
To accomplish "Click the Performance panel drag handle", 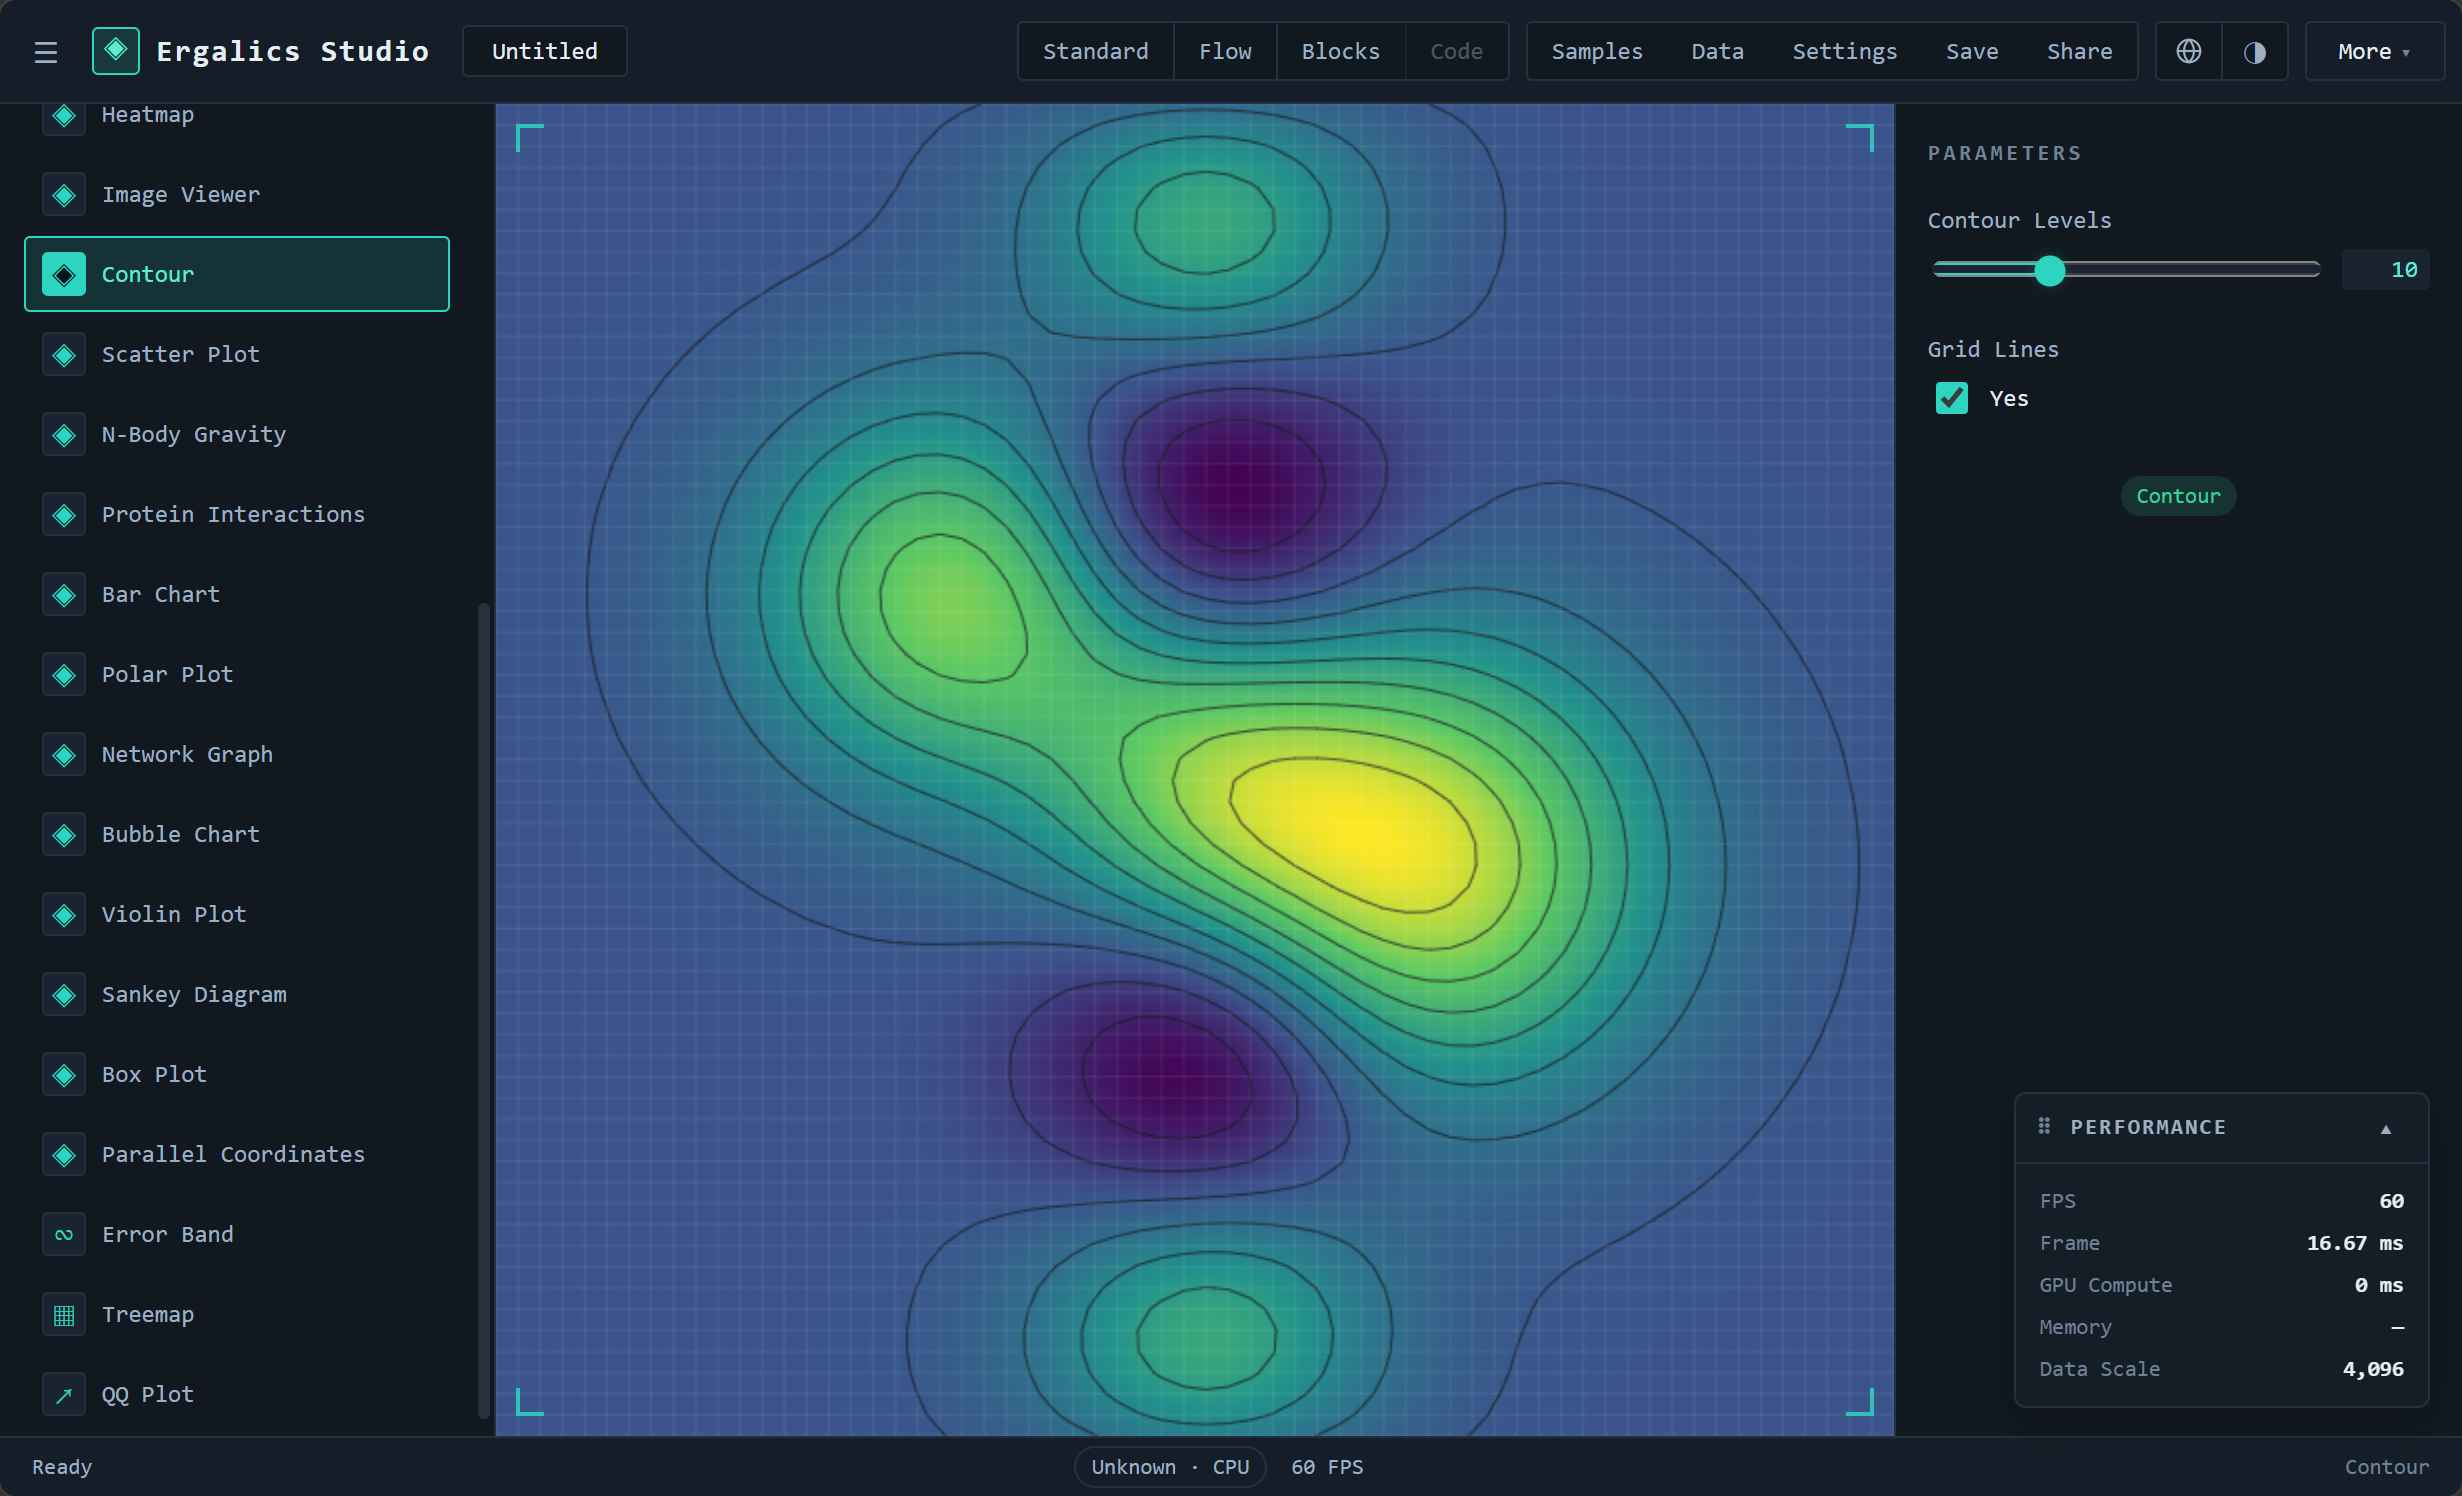I will (2044, 1126).
